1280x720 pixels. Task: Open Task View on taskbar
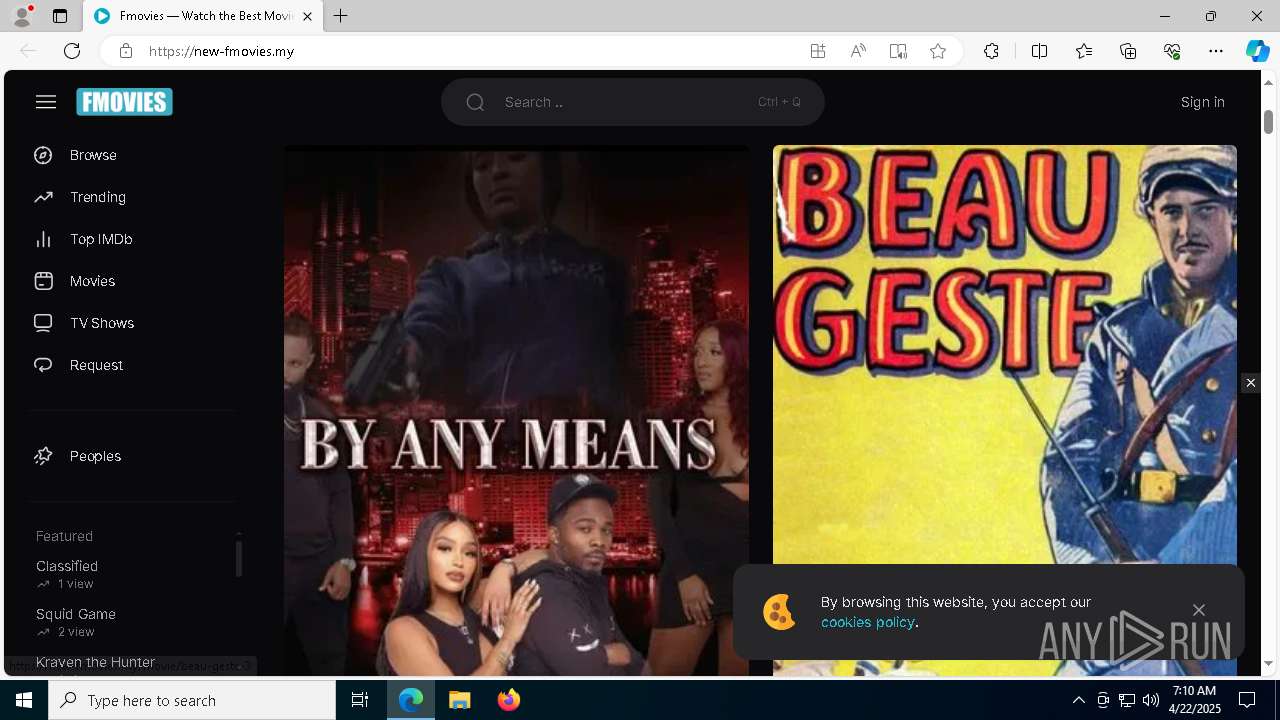(360, 700)
